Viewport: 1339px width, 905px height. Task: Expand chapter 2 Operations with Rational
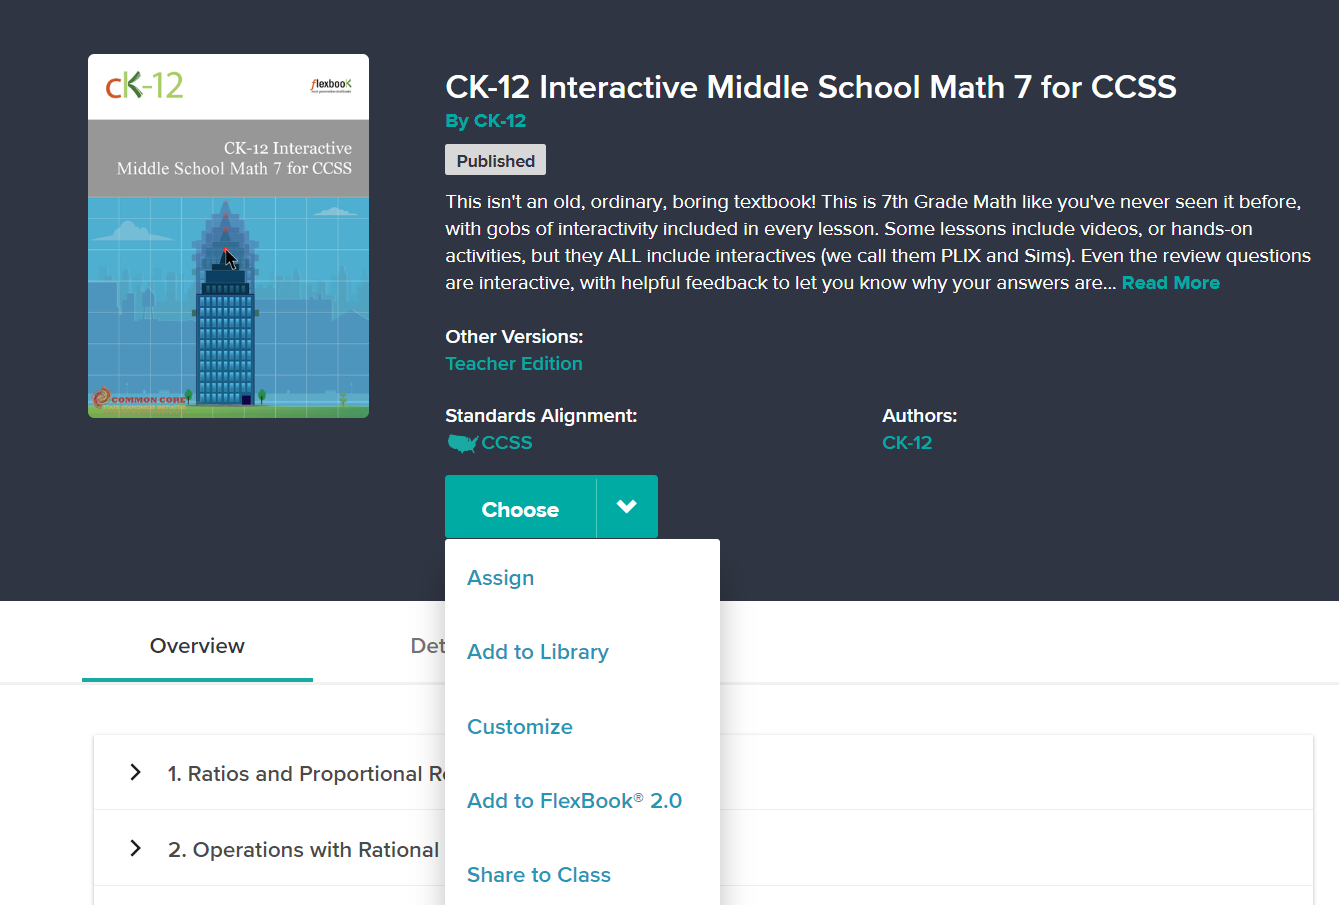click(x=136, y=849)
